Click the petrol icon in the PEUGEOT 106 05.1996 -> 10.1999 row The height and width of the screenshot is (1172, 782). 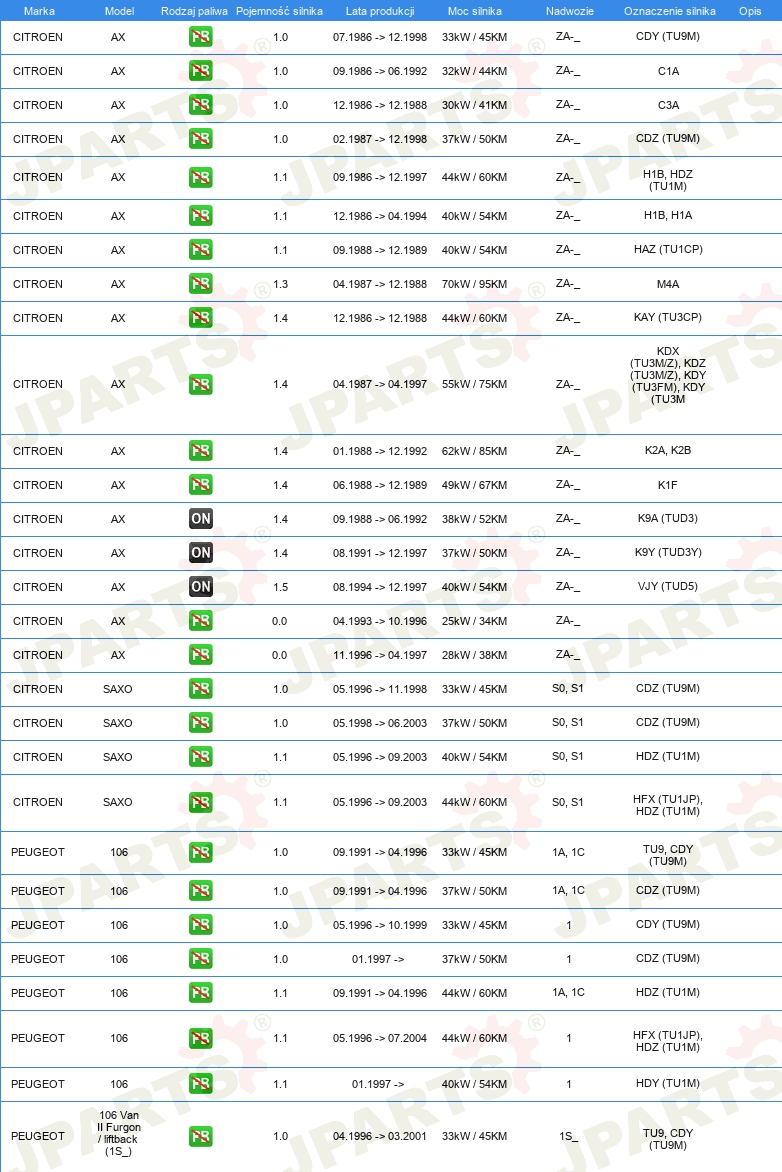point(200,925)
